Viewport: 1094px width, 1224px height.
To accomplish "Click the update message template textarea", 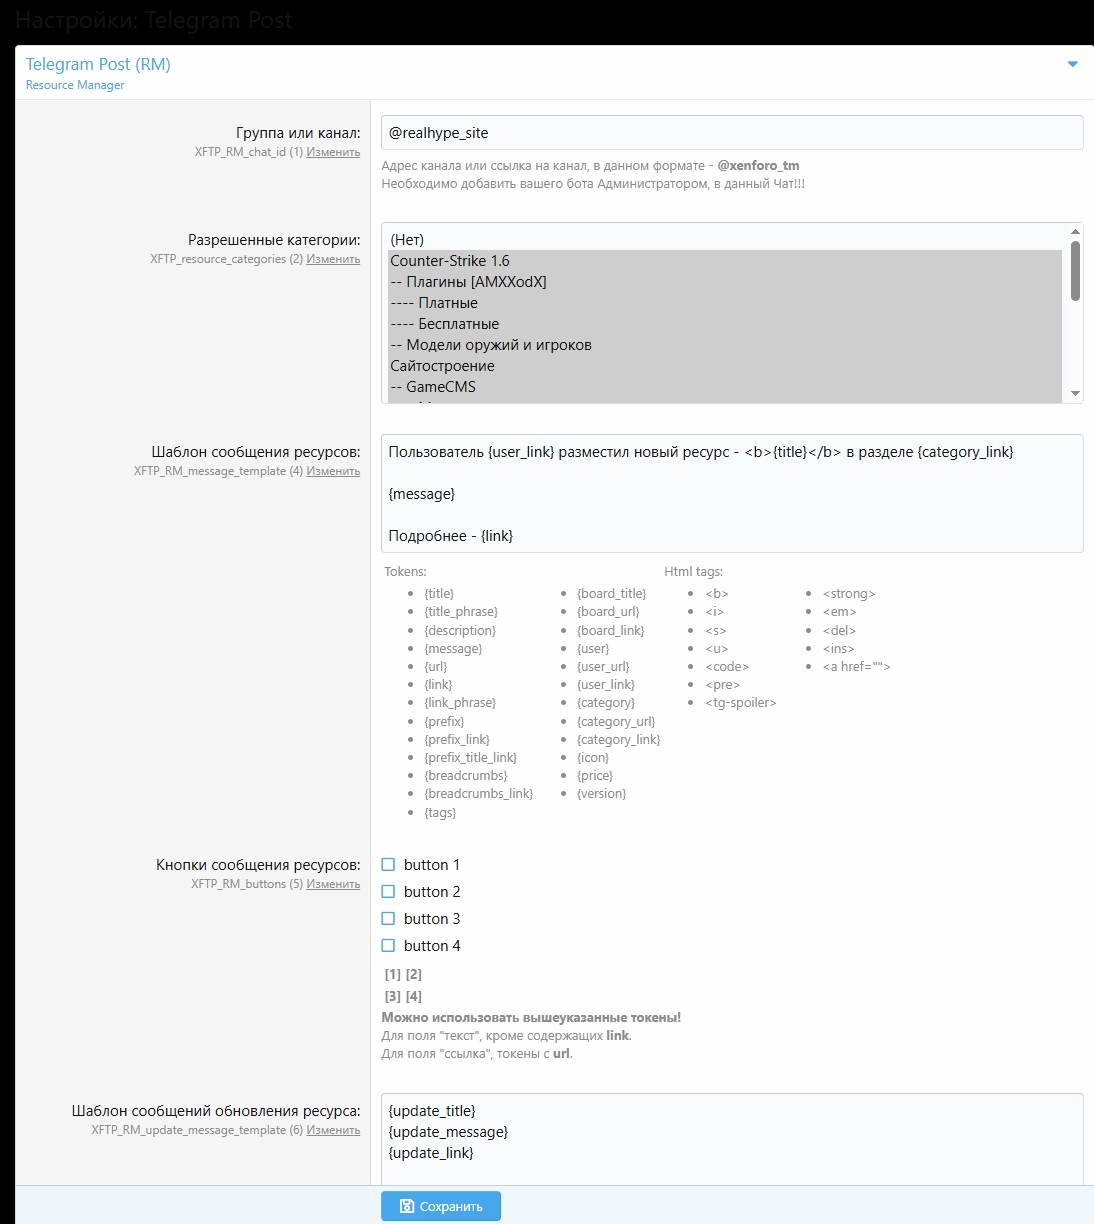I will [731, 1140].
